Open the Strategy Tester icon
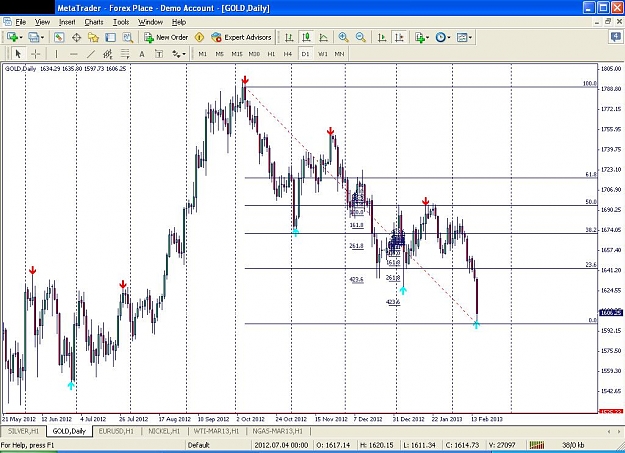Viewport: 625px width, 453px height. (128, 37)
